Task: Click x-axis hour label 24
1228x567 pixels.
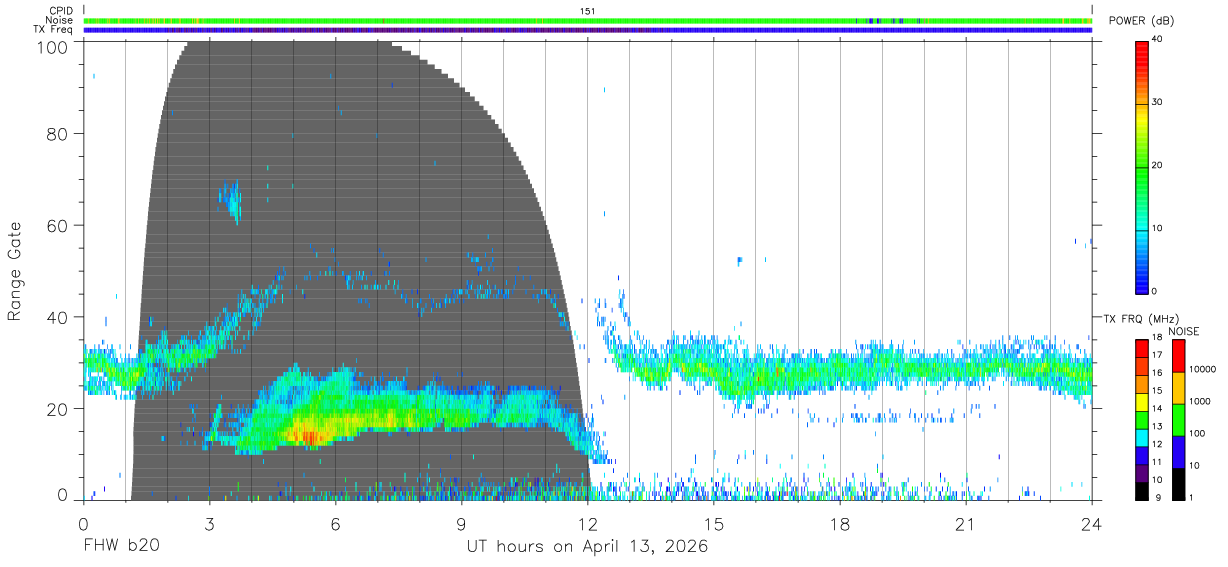Action: [1091, 524]
